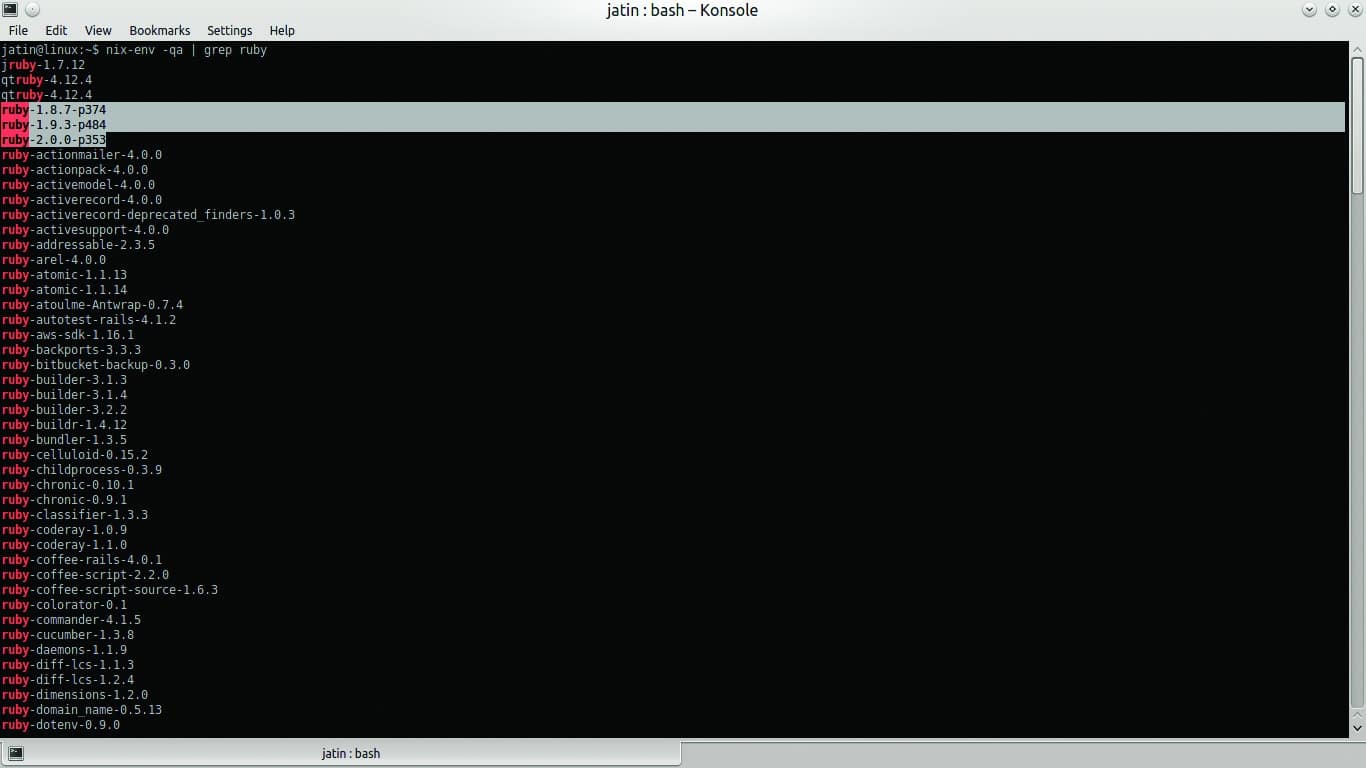Click the command line 'nix-env -qa | grep ruby'
This screenshot has height=768, width=1366.
tap(186, 49)
